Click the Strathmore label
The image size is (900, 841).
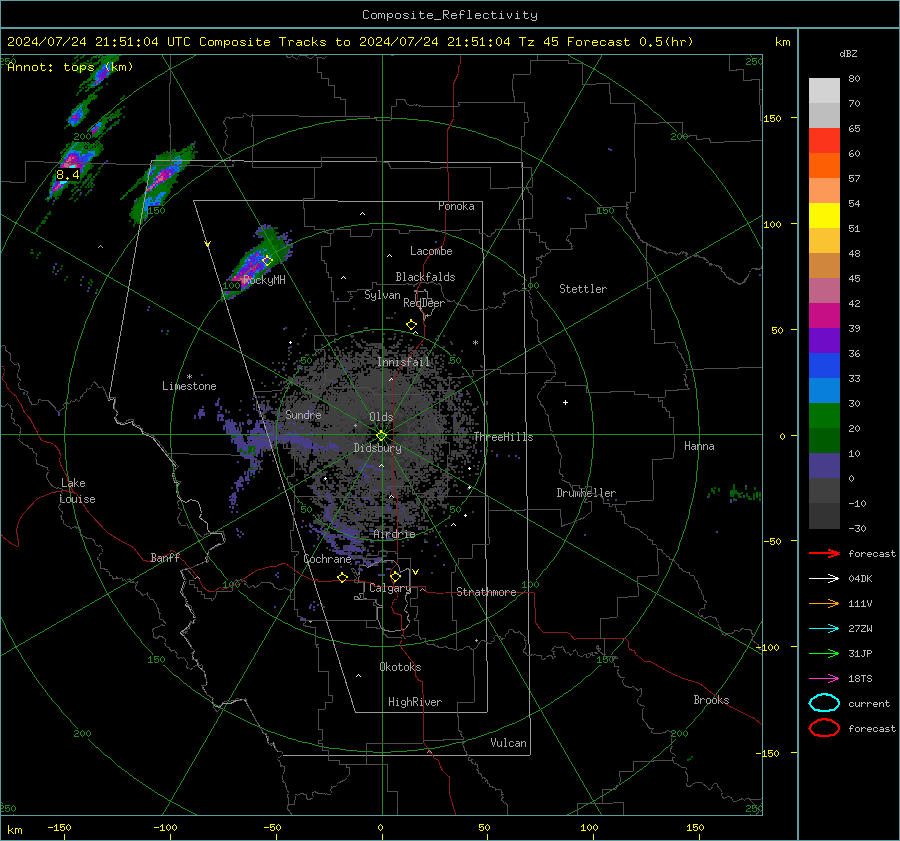[x=486, y=592]
